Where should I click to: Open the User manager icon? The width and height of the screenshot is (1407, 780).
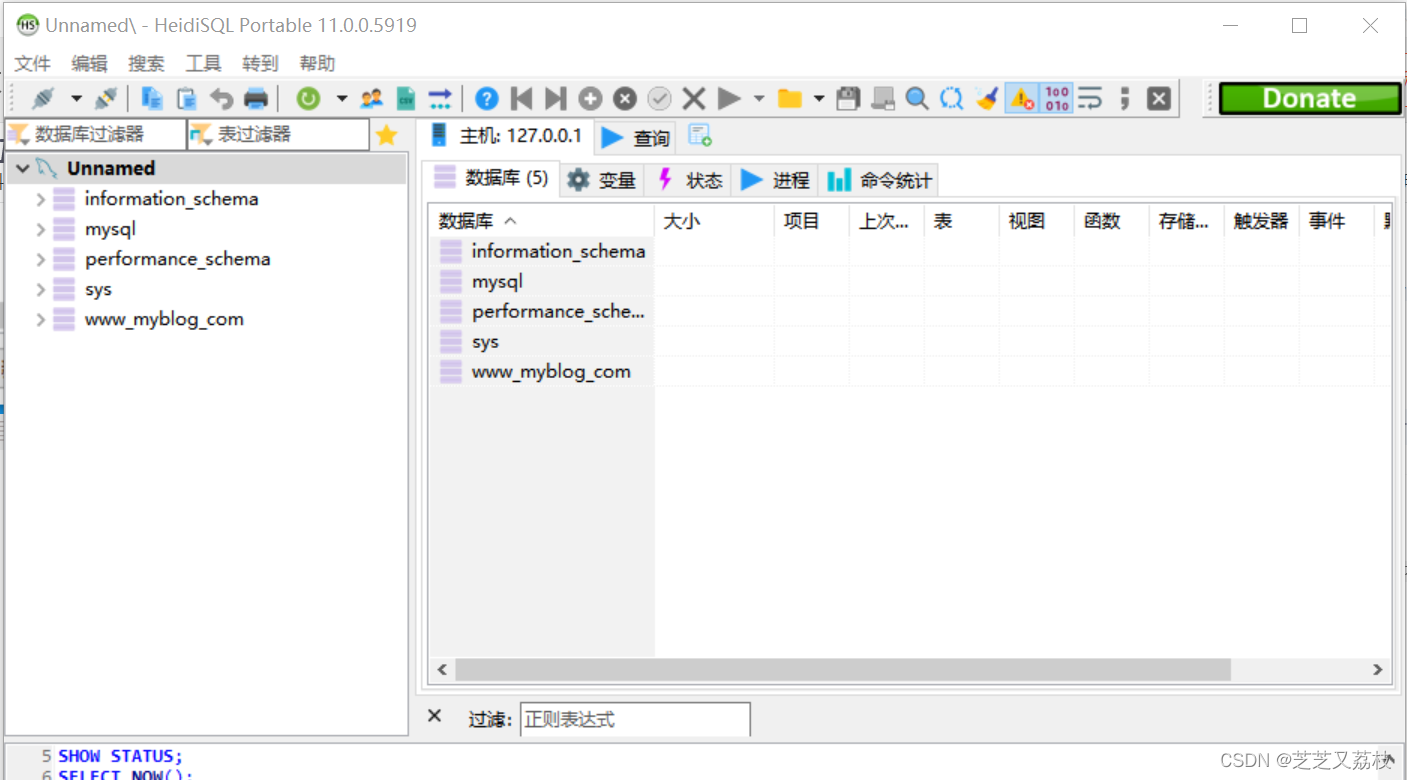(x=372, y=98)
